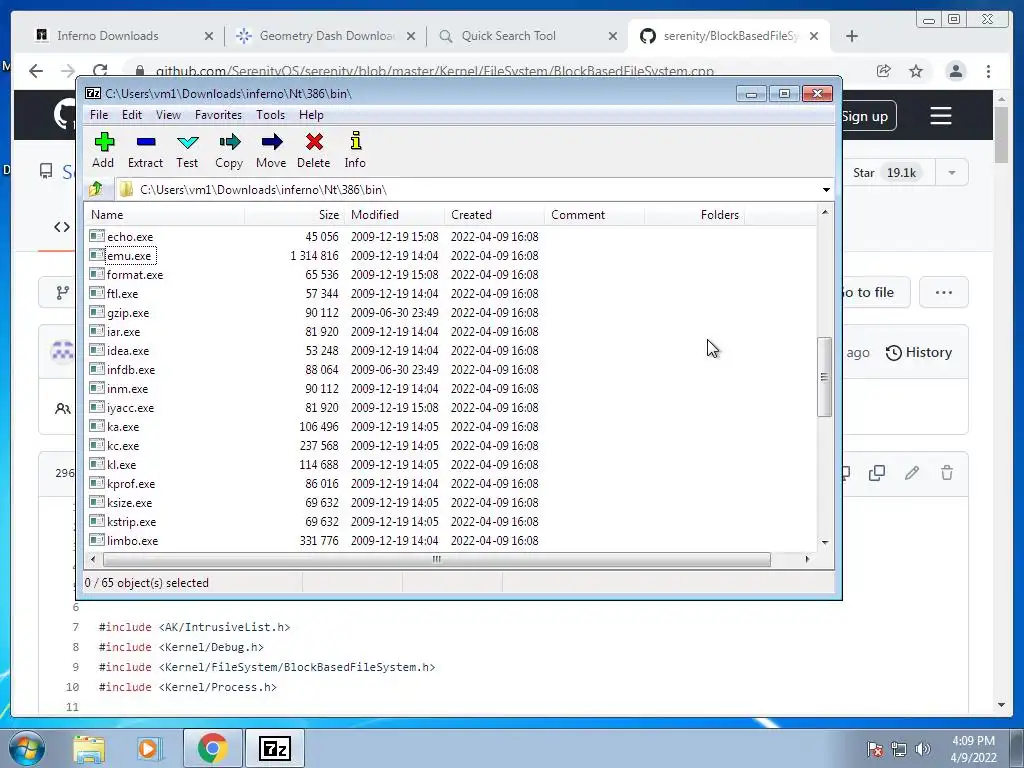Screen dimensions: 1024x768
Task: Switch to Chrome from the taskbar
Action: (212, 748)
